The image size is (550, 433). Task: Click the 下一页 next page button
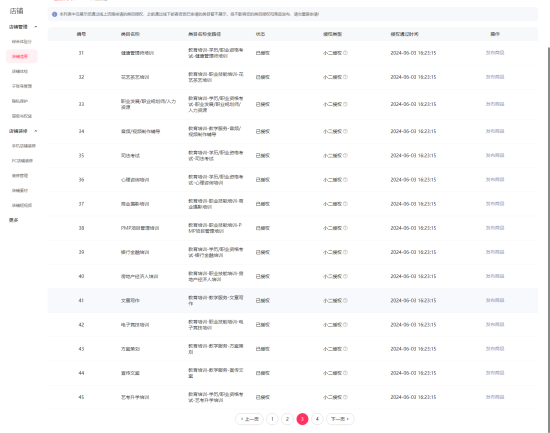pyautogui.click(x=340, y=419)
